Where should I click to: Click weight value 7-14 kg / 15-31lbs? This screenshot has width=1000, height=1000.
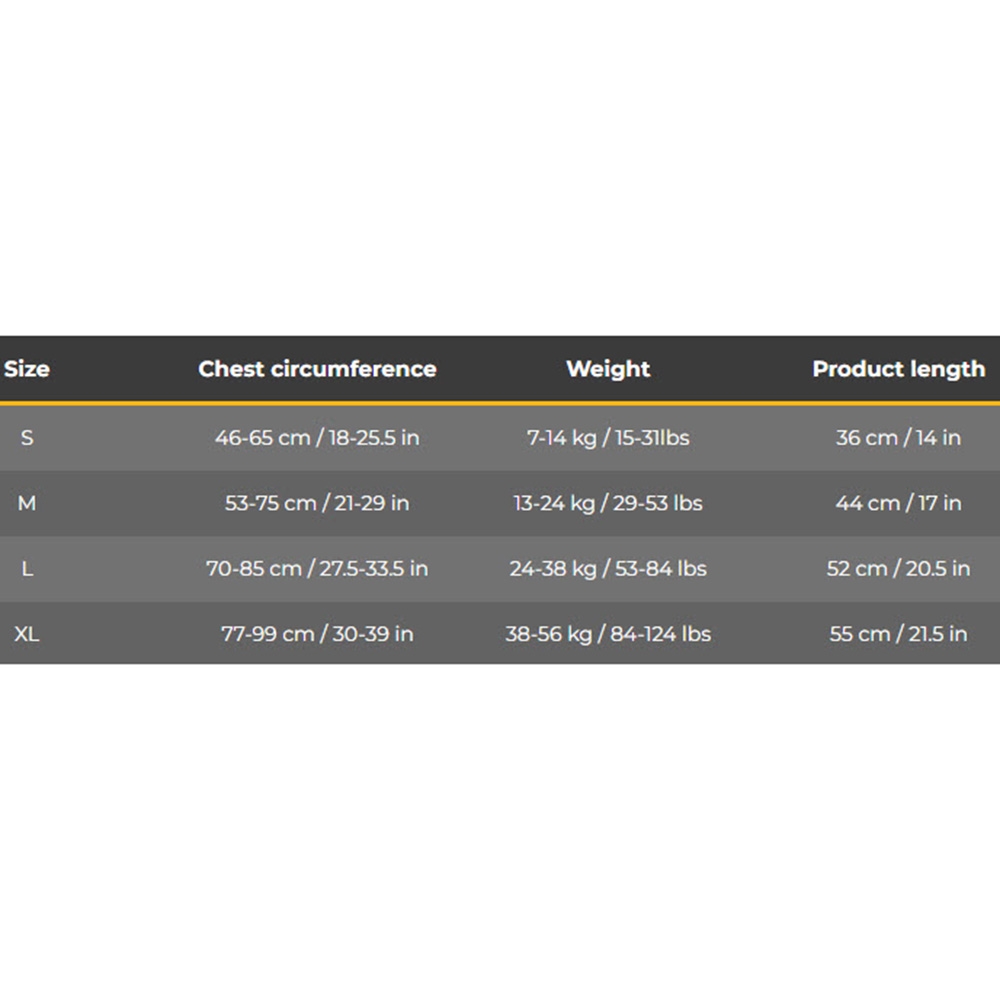608,438
